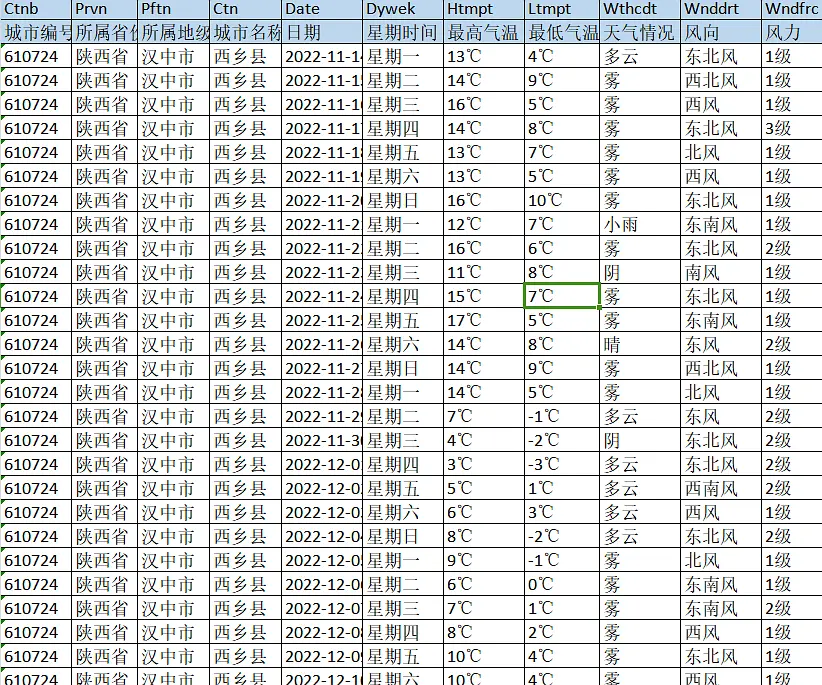This screenshot has height=685, width=822.
Task: Click the 3℃ high cell beside -3℃
Action: click(484, 464)
